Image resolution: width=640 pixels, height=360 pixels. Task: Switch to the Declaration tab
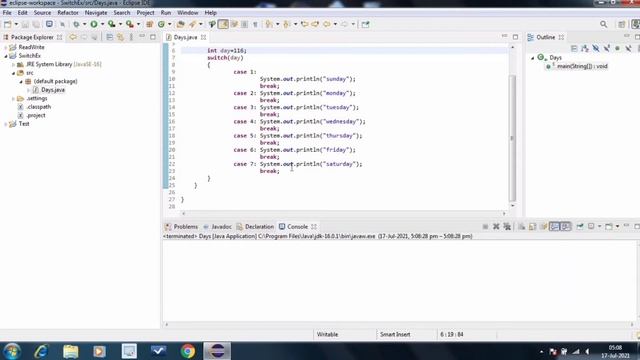255,227
